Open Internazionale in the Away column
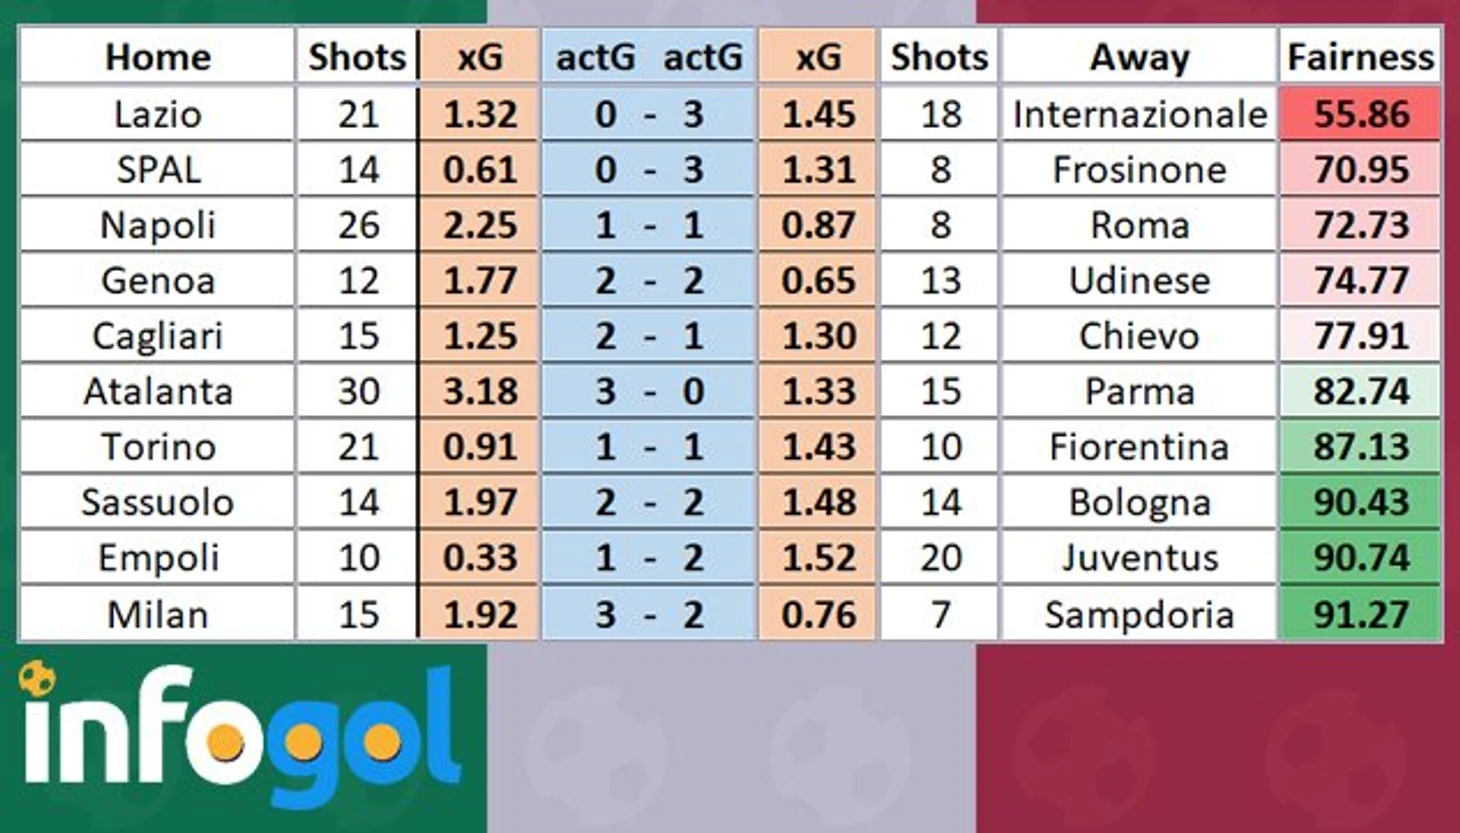Image resolution: width=1460 pixels, height=833 pixels. pos(1139,114)
